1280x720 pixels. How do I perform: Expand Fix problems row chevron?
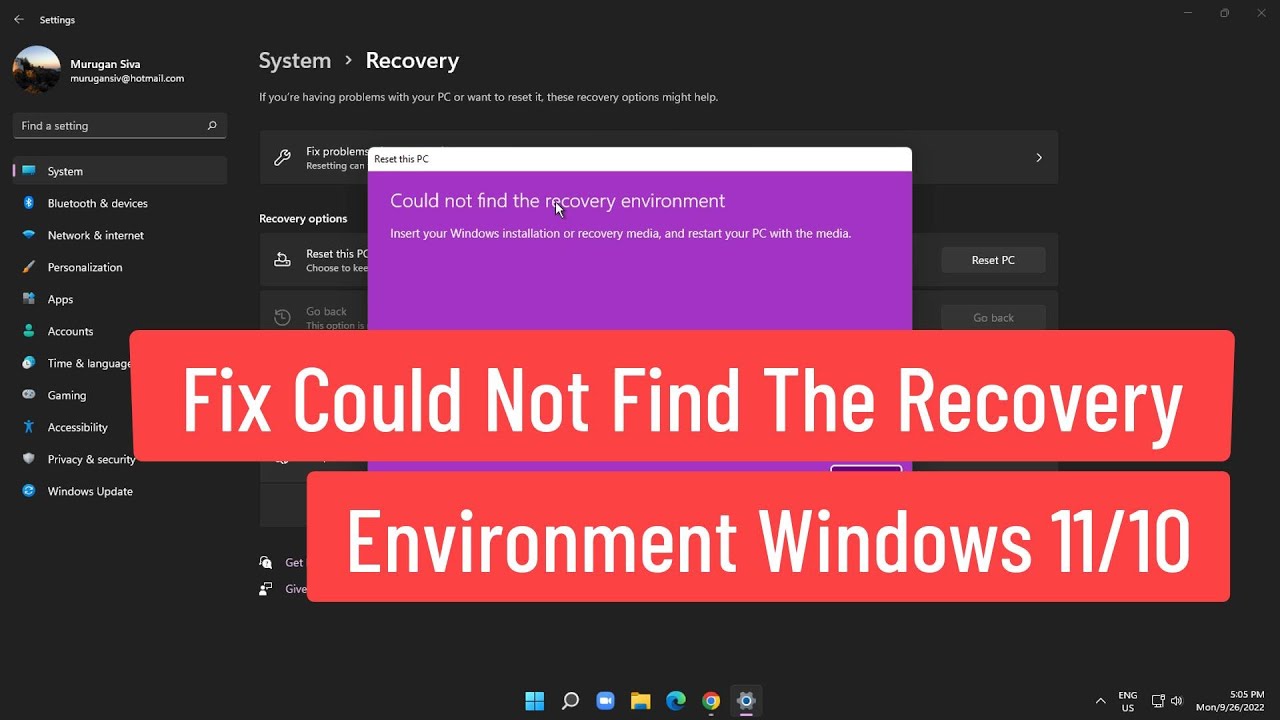1039,158
